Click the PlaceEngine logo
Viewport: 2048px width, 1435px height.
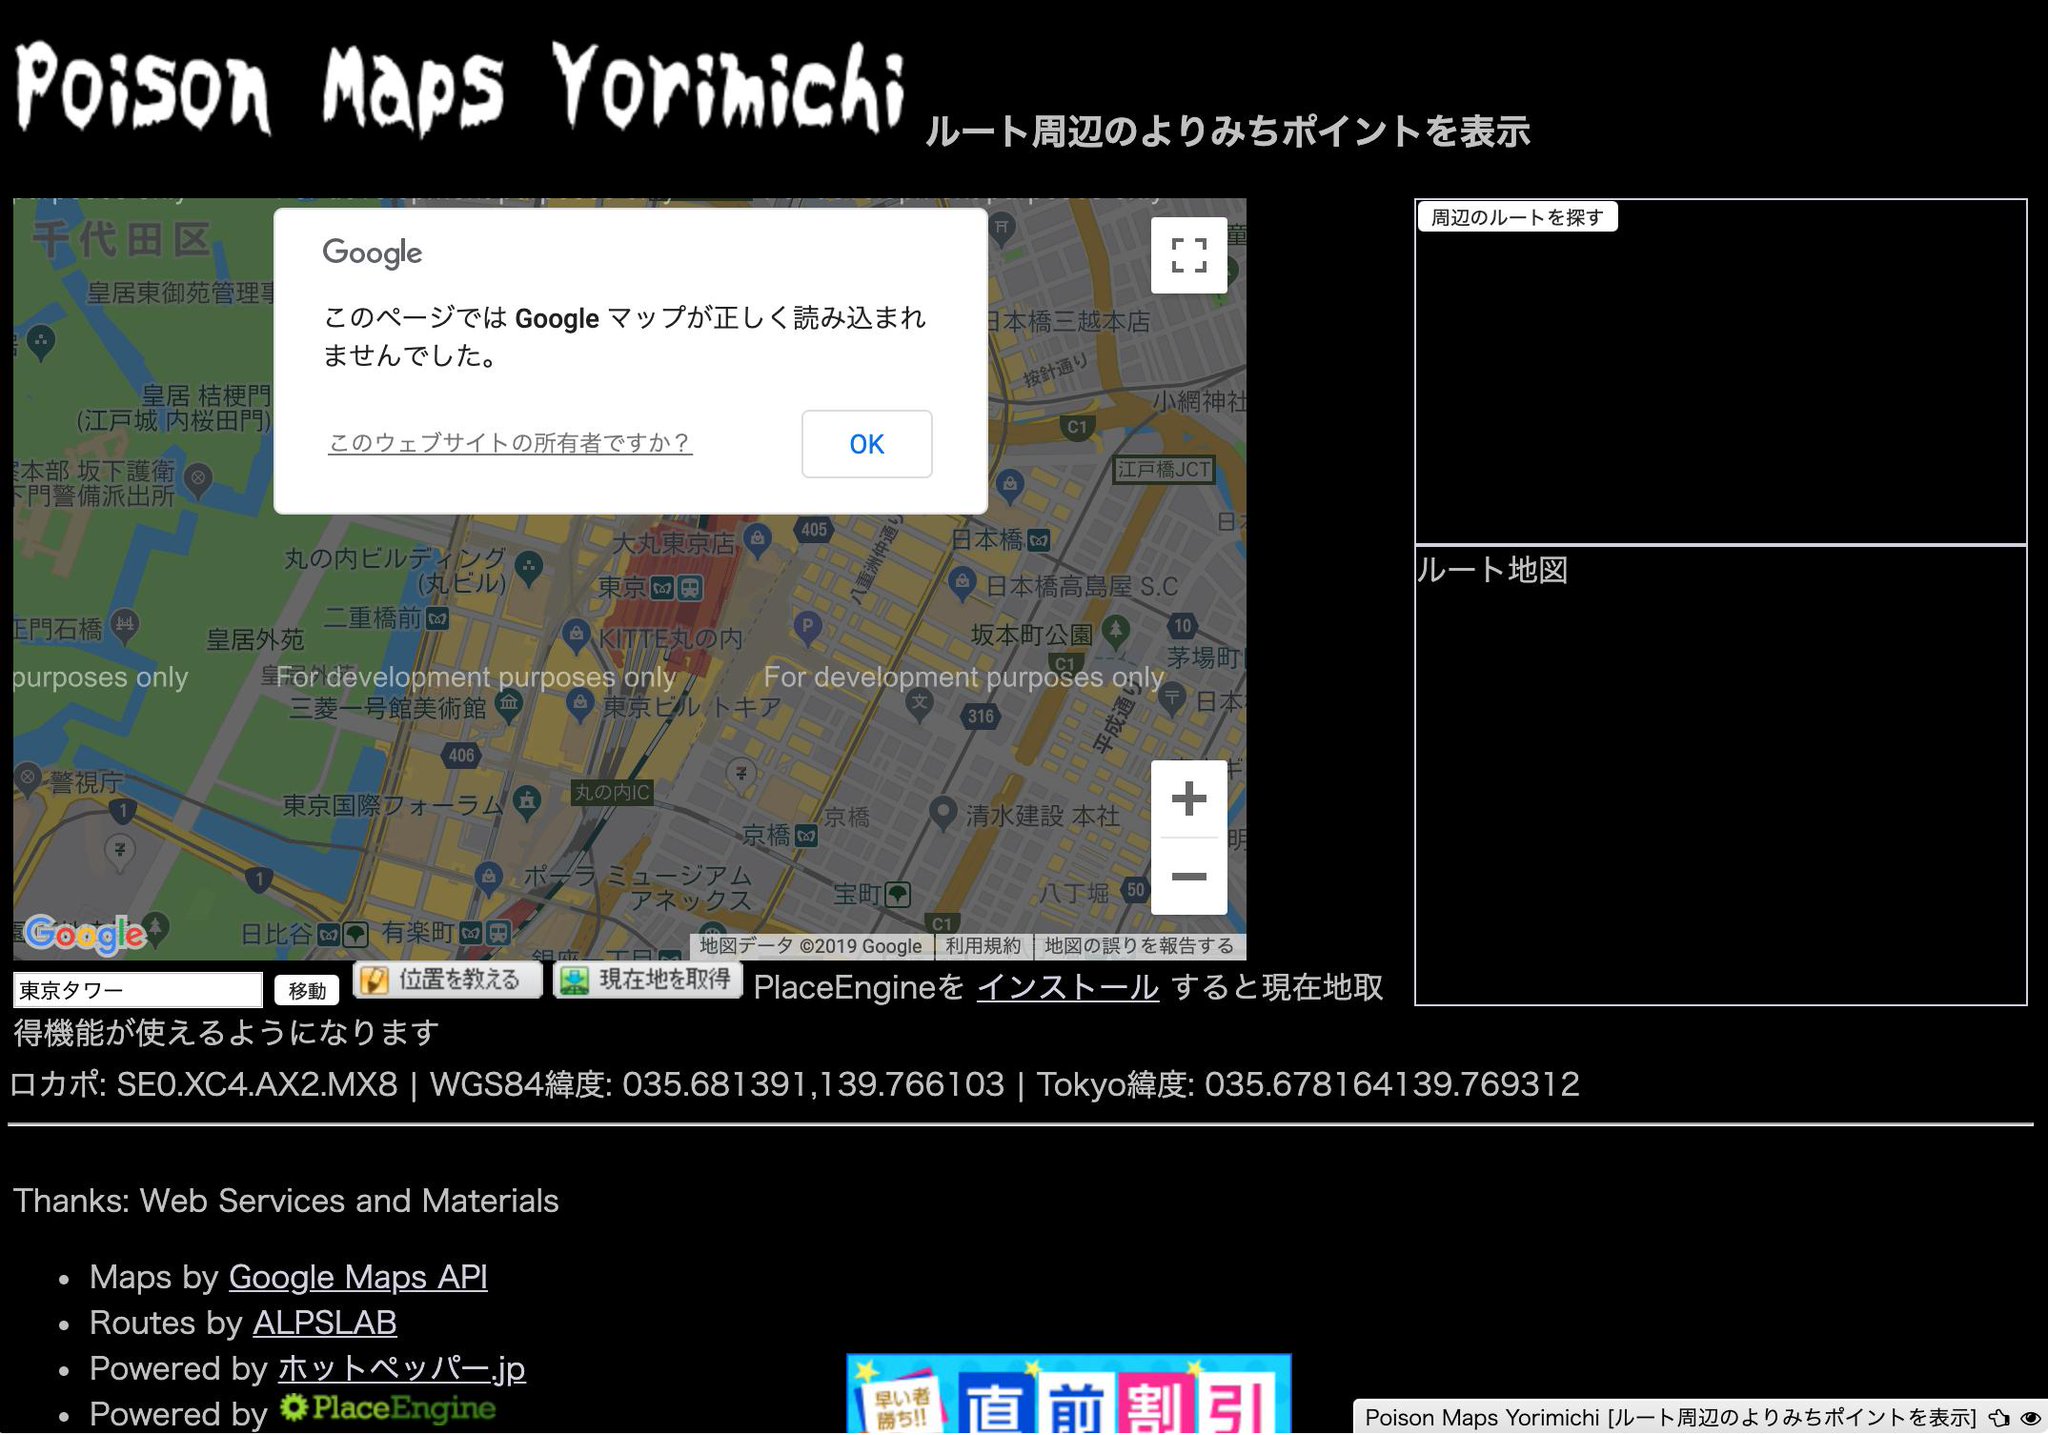[387, 1408]
